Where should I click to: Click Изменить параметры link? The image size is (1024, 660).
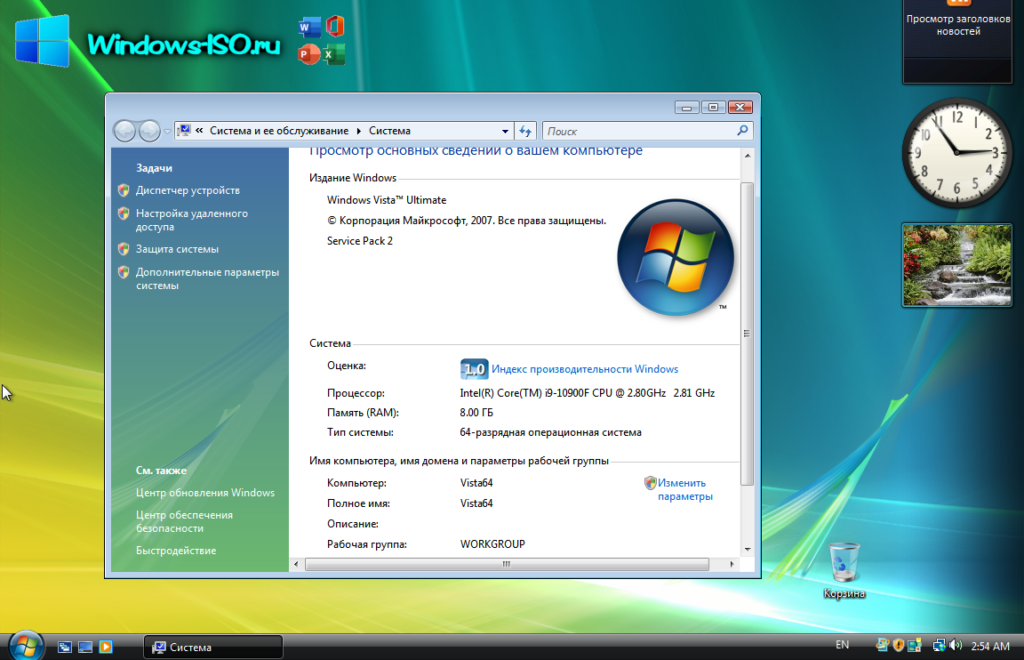pyautogui.click(x=684, y=490)
